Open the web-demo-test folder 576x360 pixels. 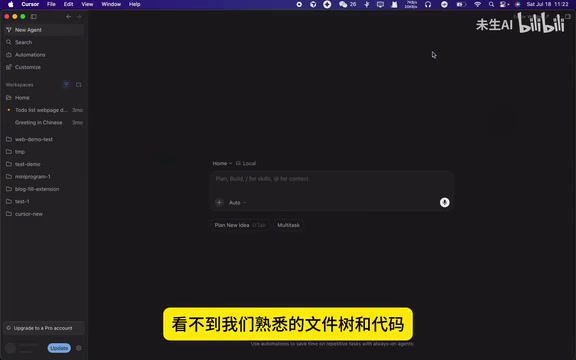[43, 139]
